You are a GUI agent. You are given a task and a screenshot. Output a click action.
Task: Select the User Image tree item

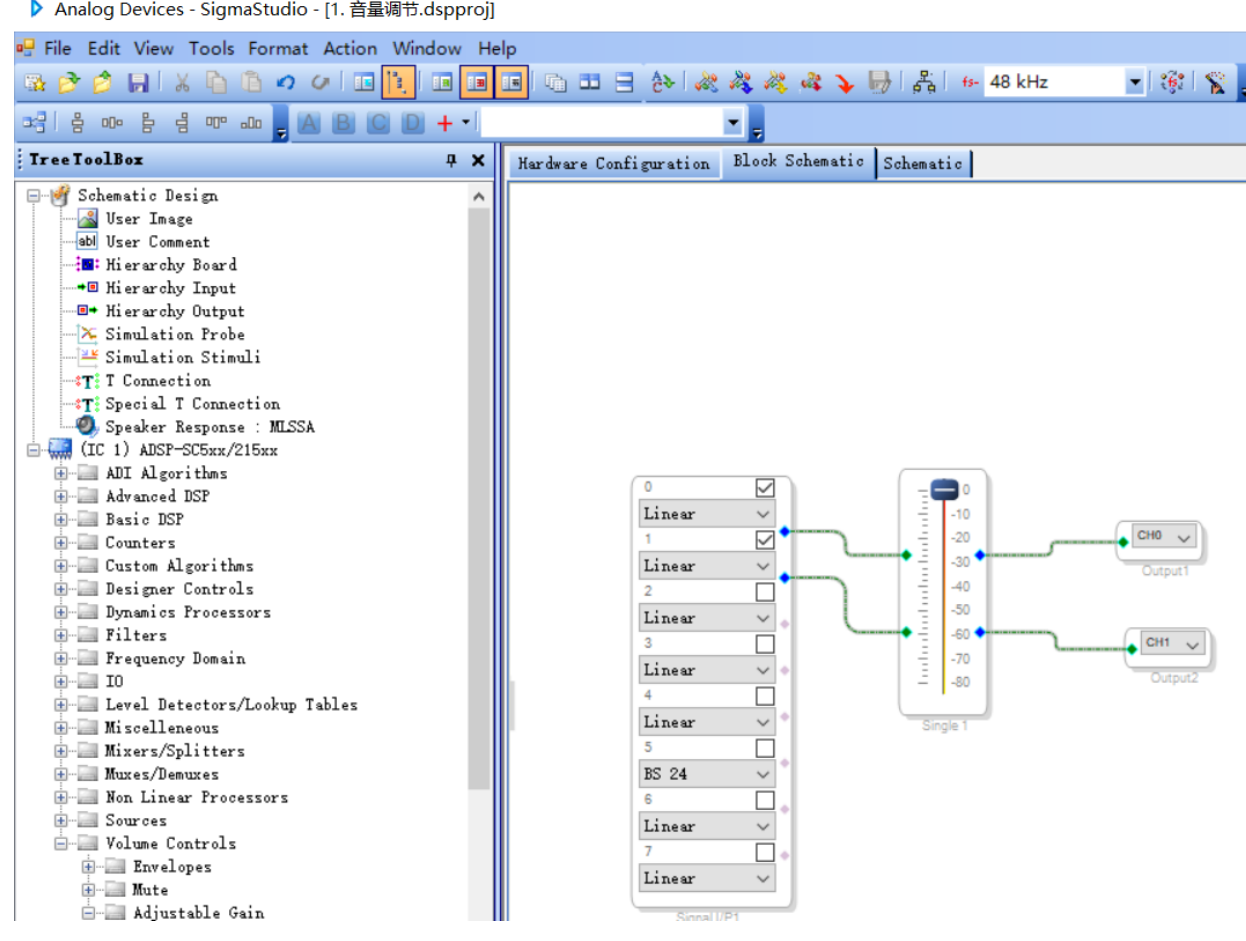[149, 219]
